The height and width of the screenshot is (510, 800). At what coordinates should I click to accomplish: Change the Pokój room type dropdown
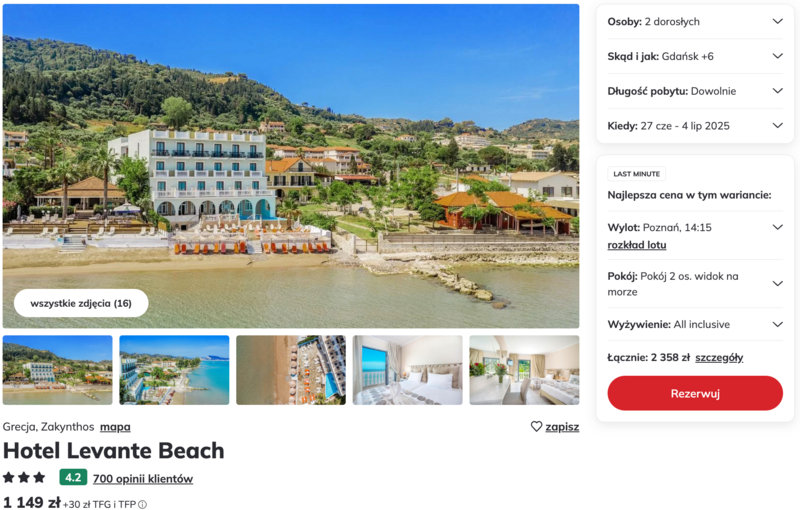pos(695,284)
